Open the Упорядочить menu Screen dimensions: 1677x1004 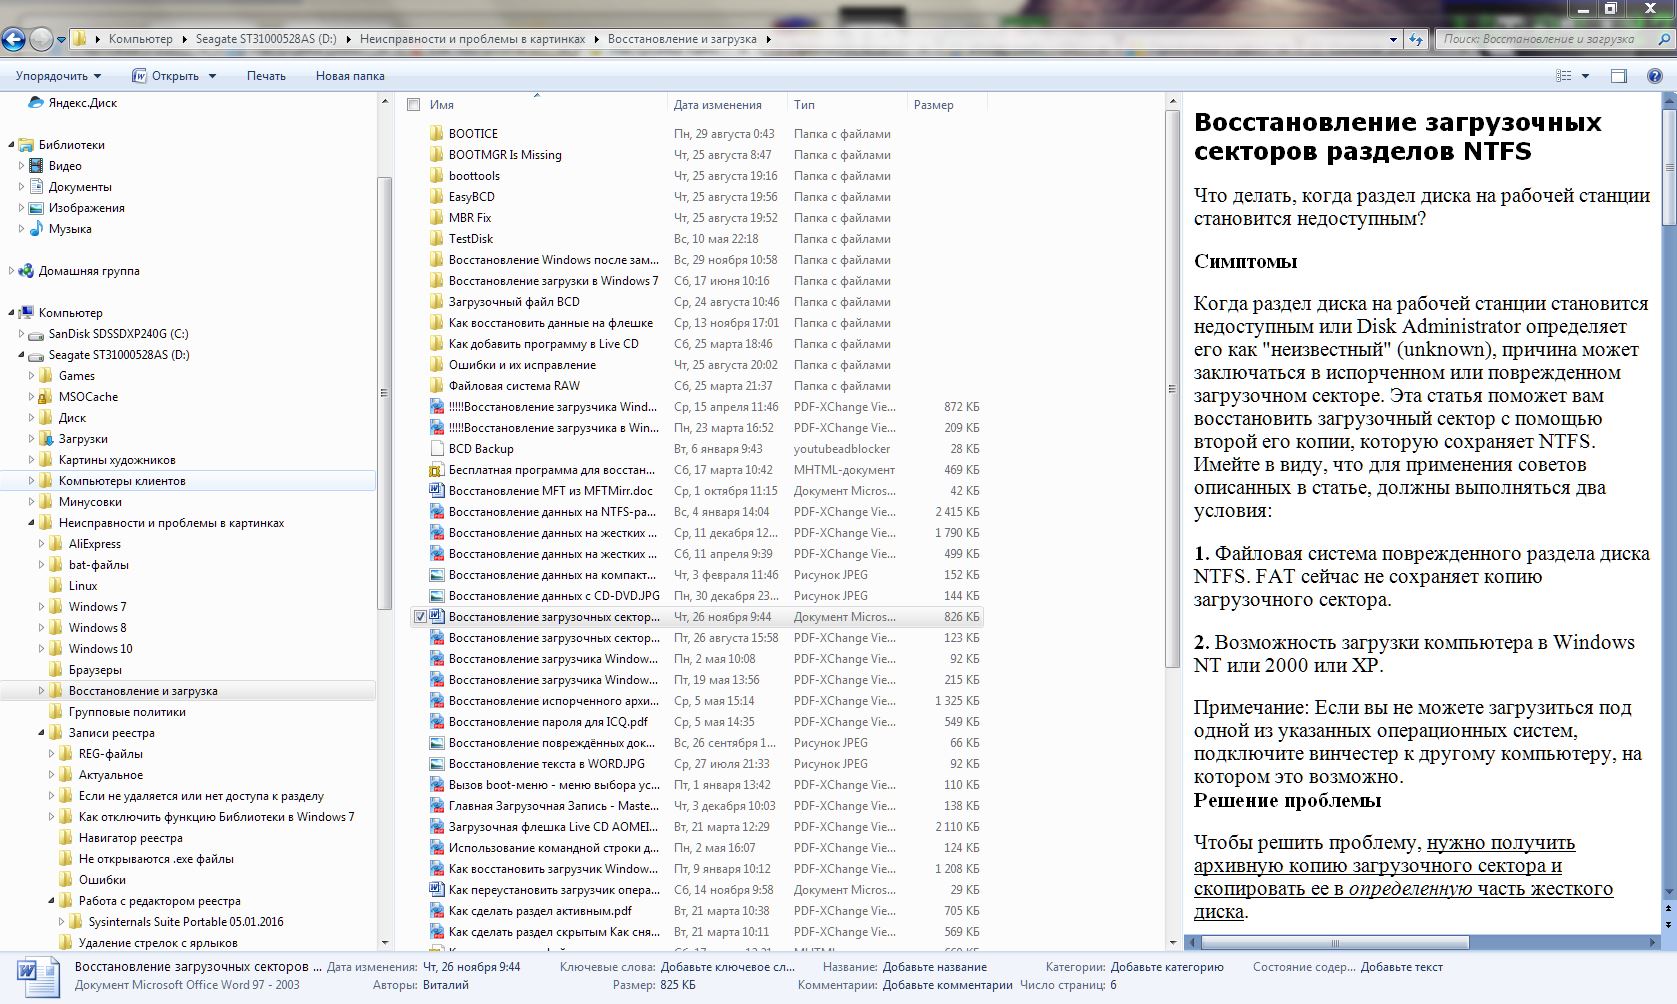click(58, 76)
